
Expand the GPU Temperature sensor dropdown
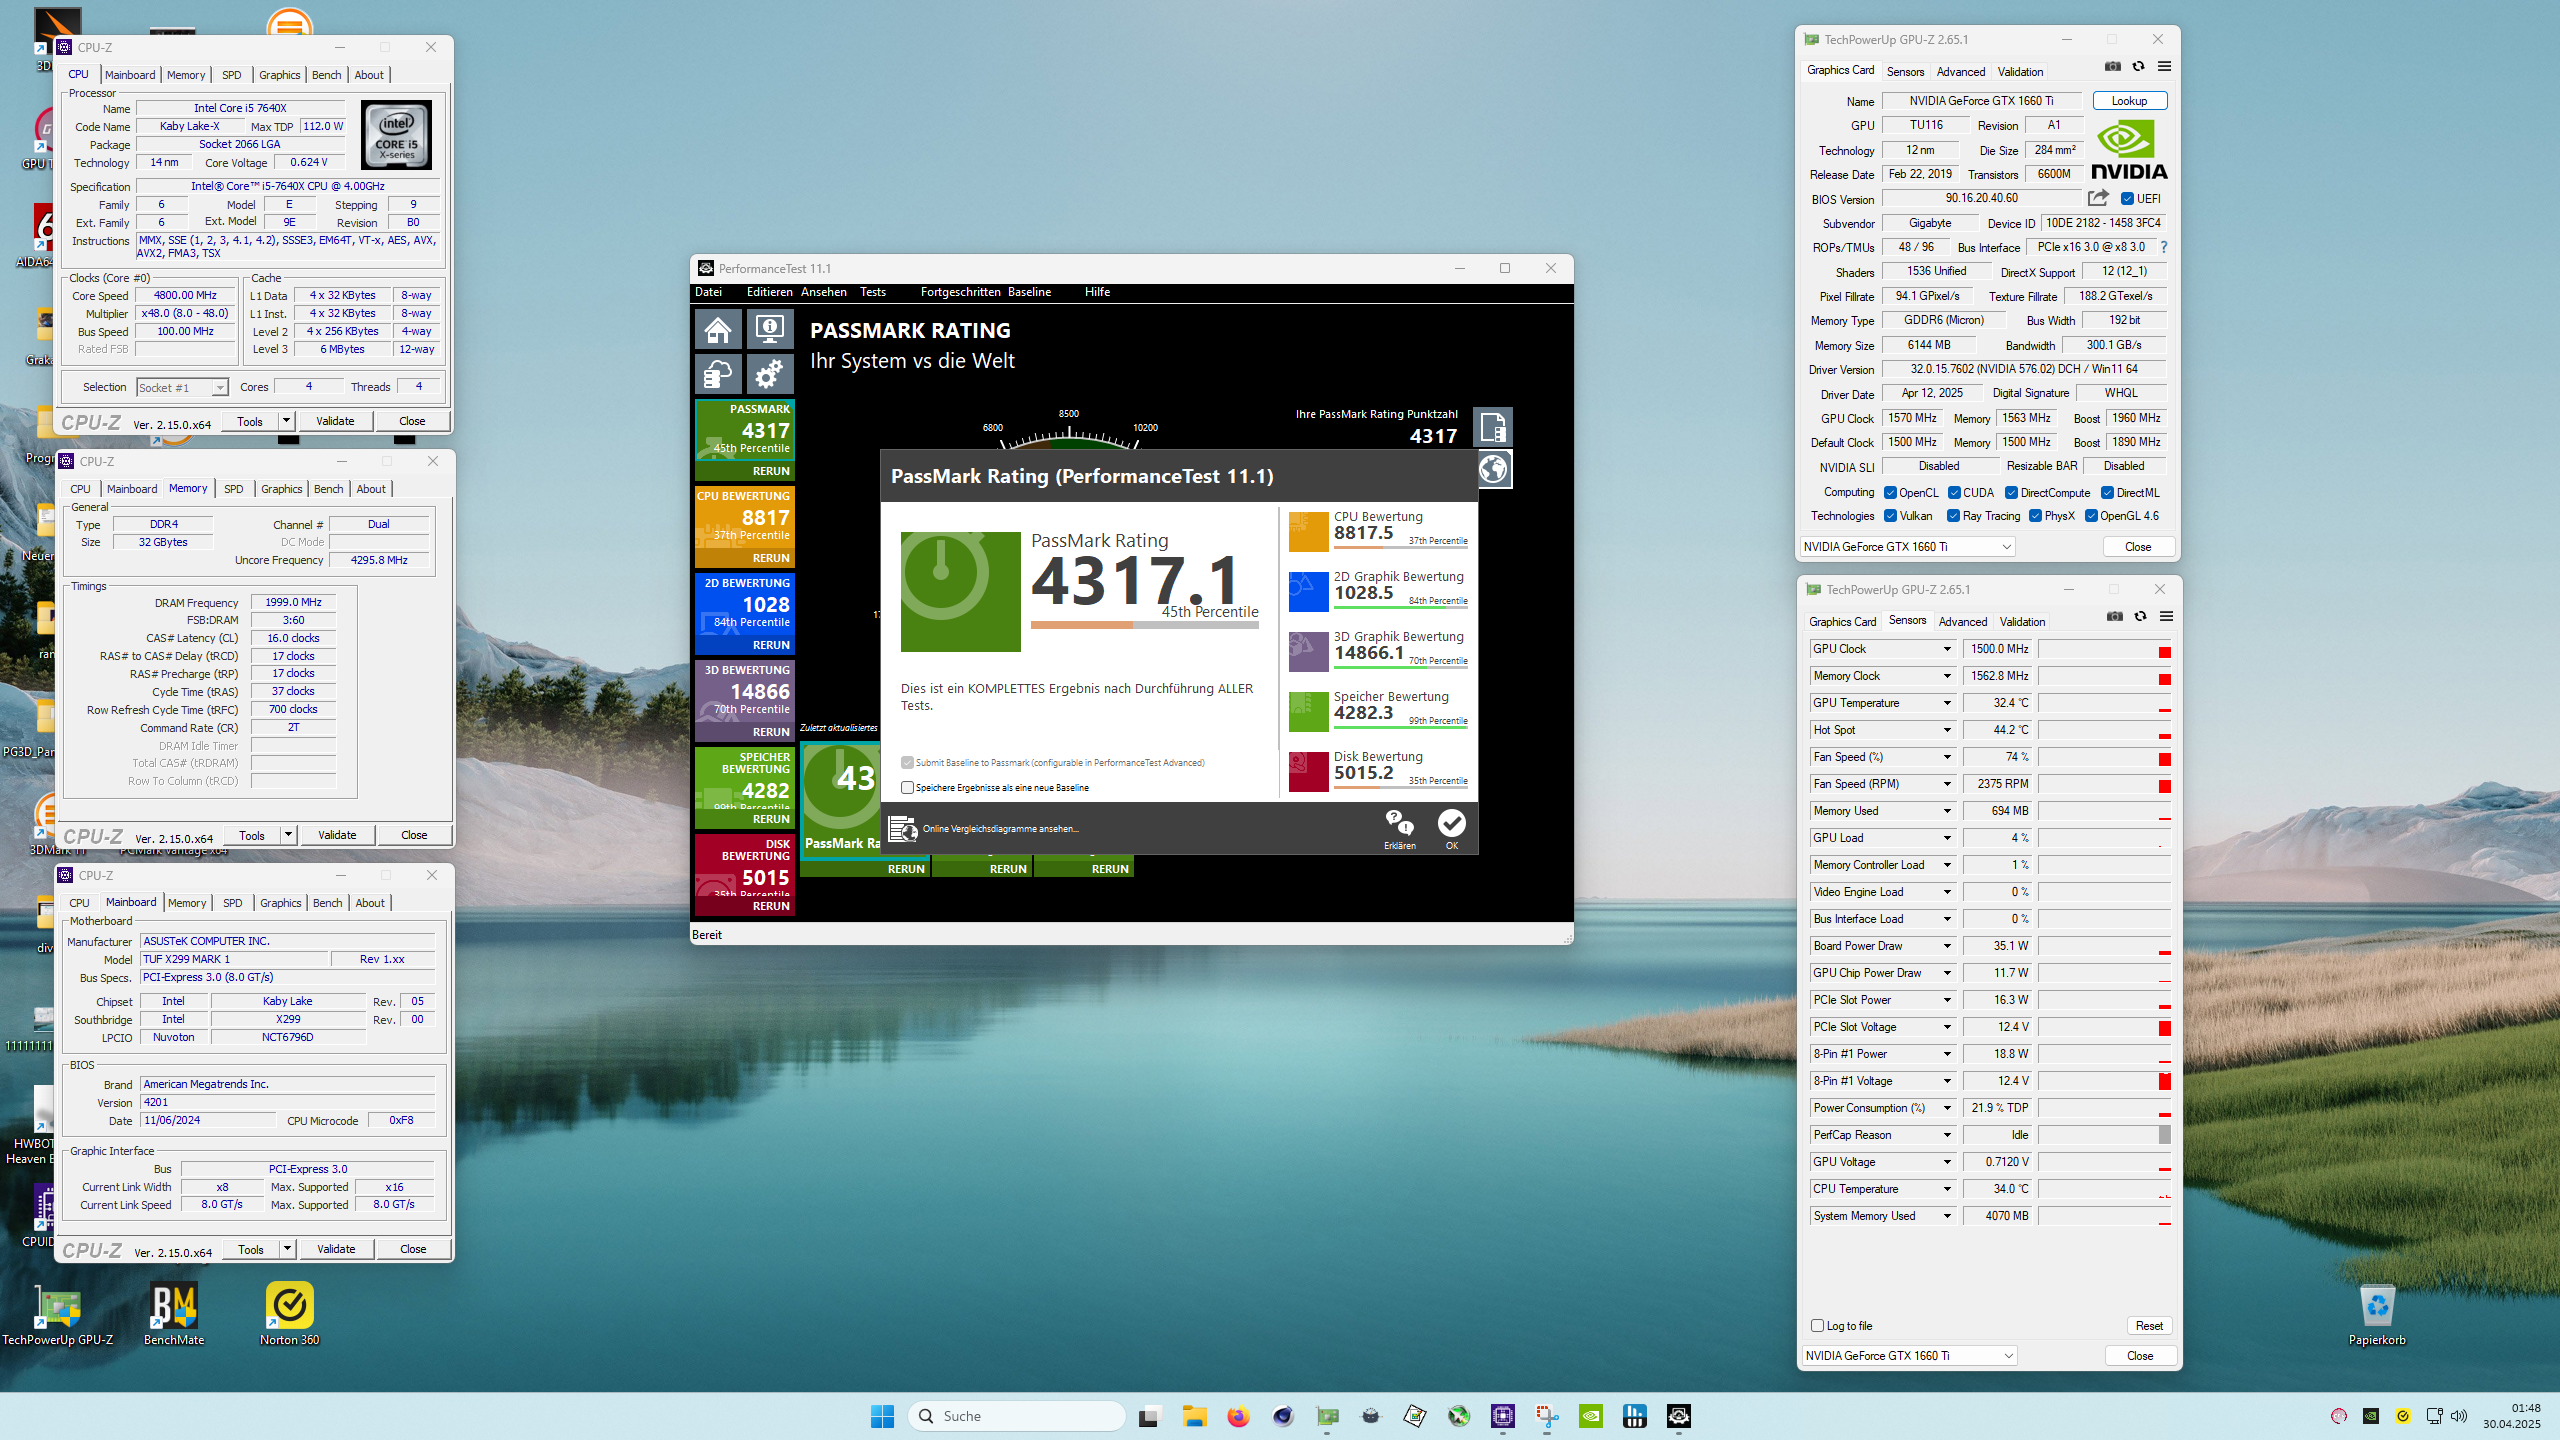(x=1947, y=703)
